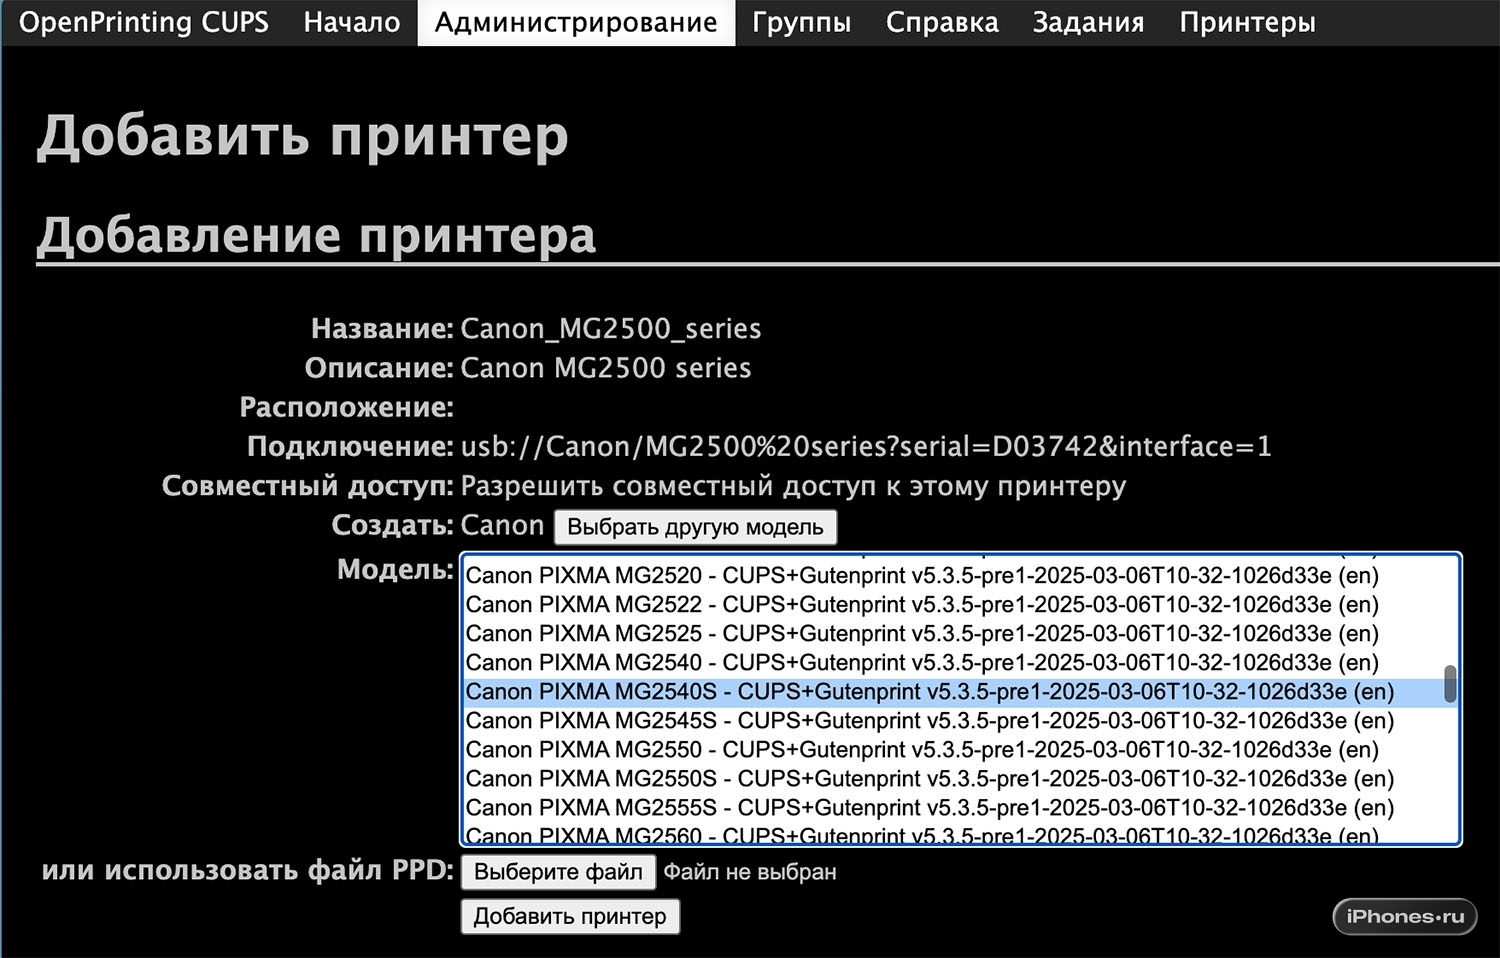Open the OpenPrinting CUPS home link
The height and width of the screenshot is (958, 1500).
point(144,22)
